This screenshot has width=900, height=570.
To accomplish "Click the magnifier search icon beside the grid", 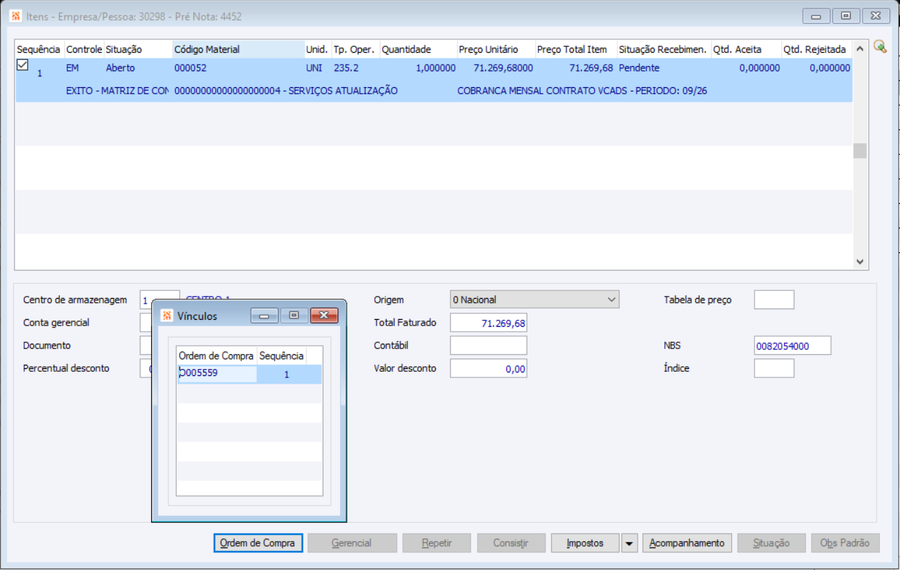I will [880, 46].
